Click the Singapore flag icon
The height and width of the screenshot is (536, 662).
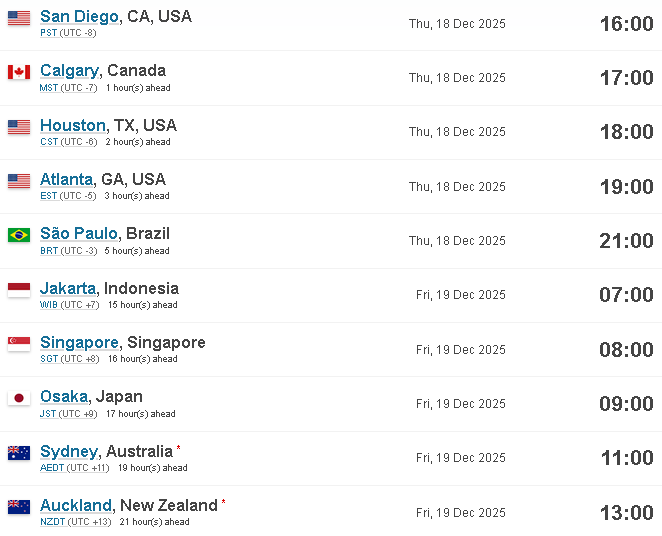coord(19,344)
